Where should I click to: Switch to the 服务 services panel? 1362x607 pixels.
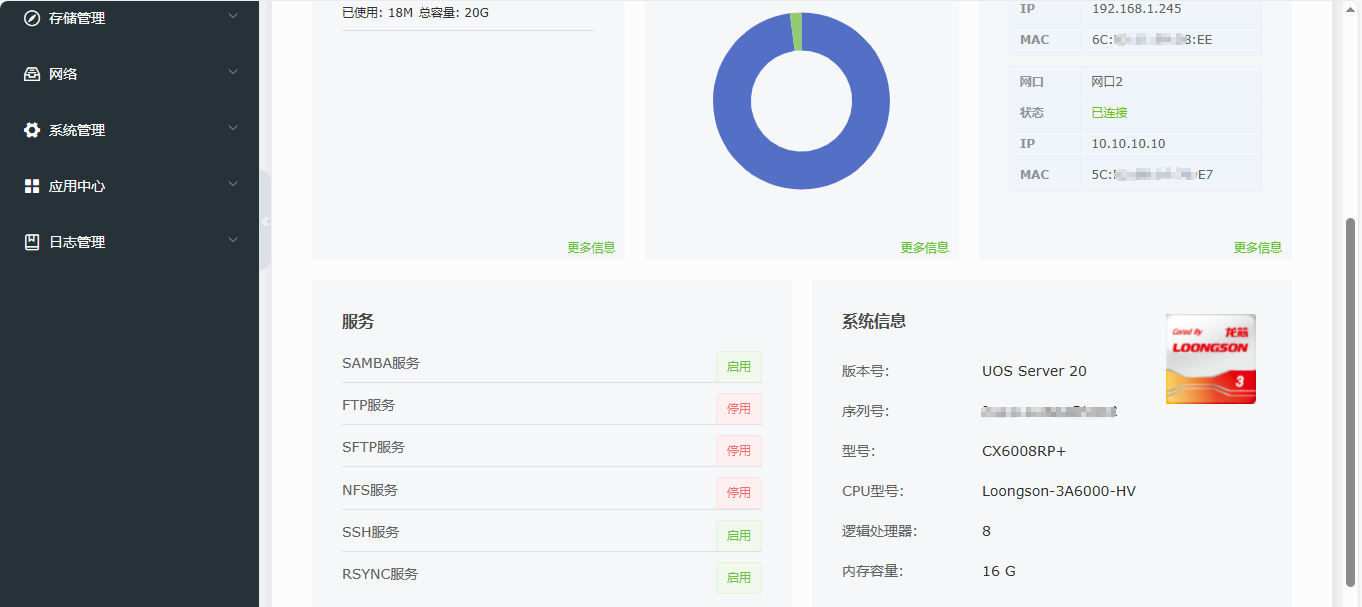pyautogui.click(x=359, y=321)
